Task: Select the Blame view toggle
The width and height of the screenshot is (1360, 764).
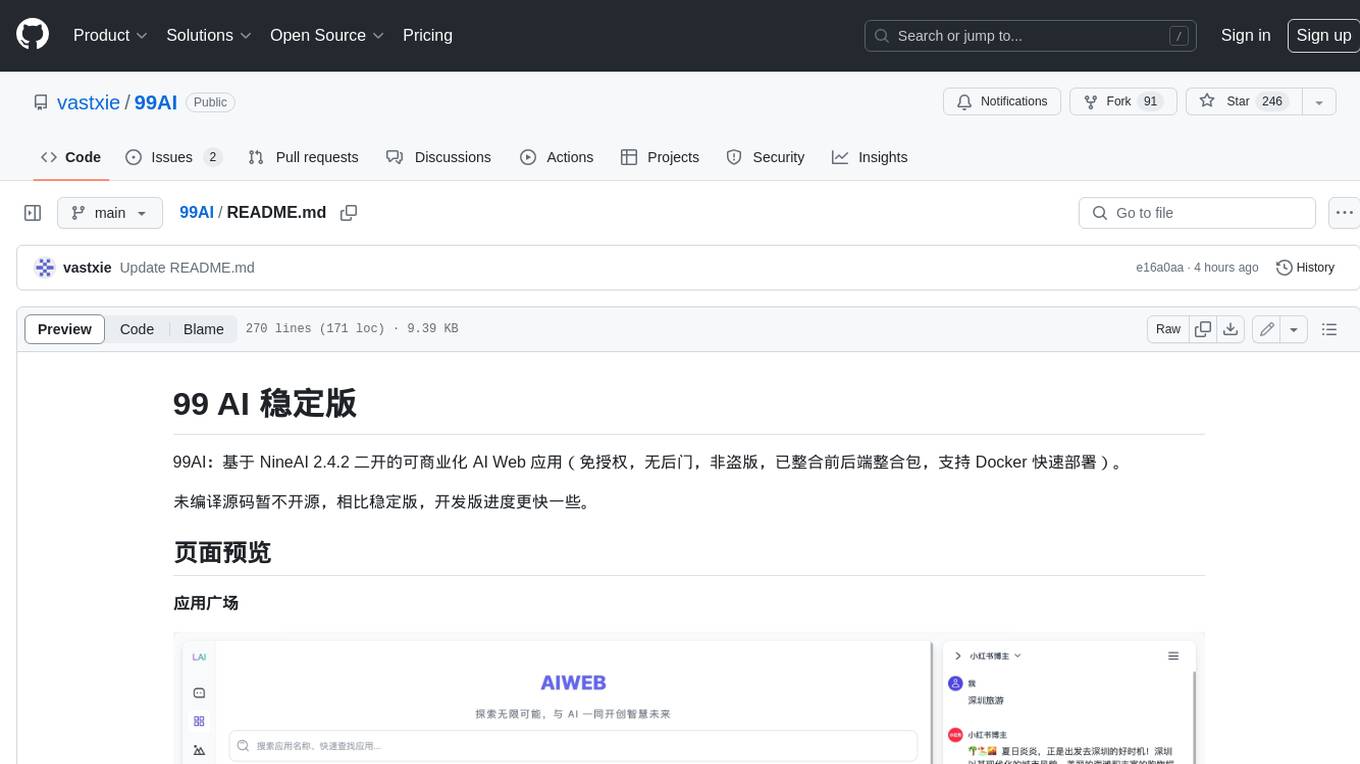Action: (x=203, y=329)
